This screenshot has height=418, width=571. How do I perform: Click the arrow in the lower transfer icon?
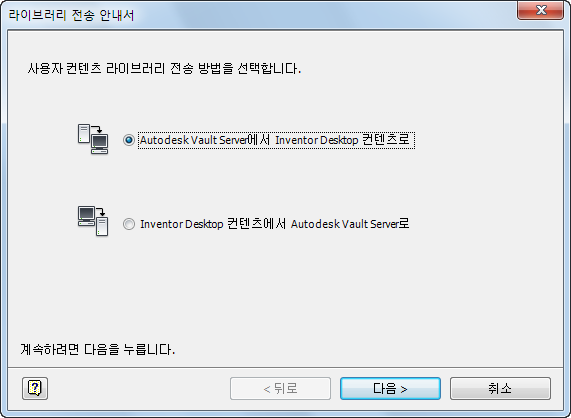100,211
